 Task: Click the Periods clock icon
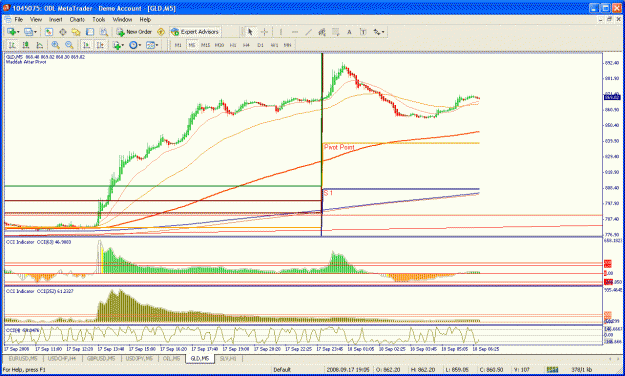click(x=133, y=45)
